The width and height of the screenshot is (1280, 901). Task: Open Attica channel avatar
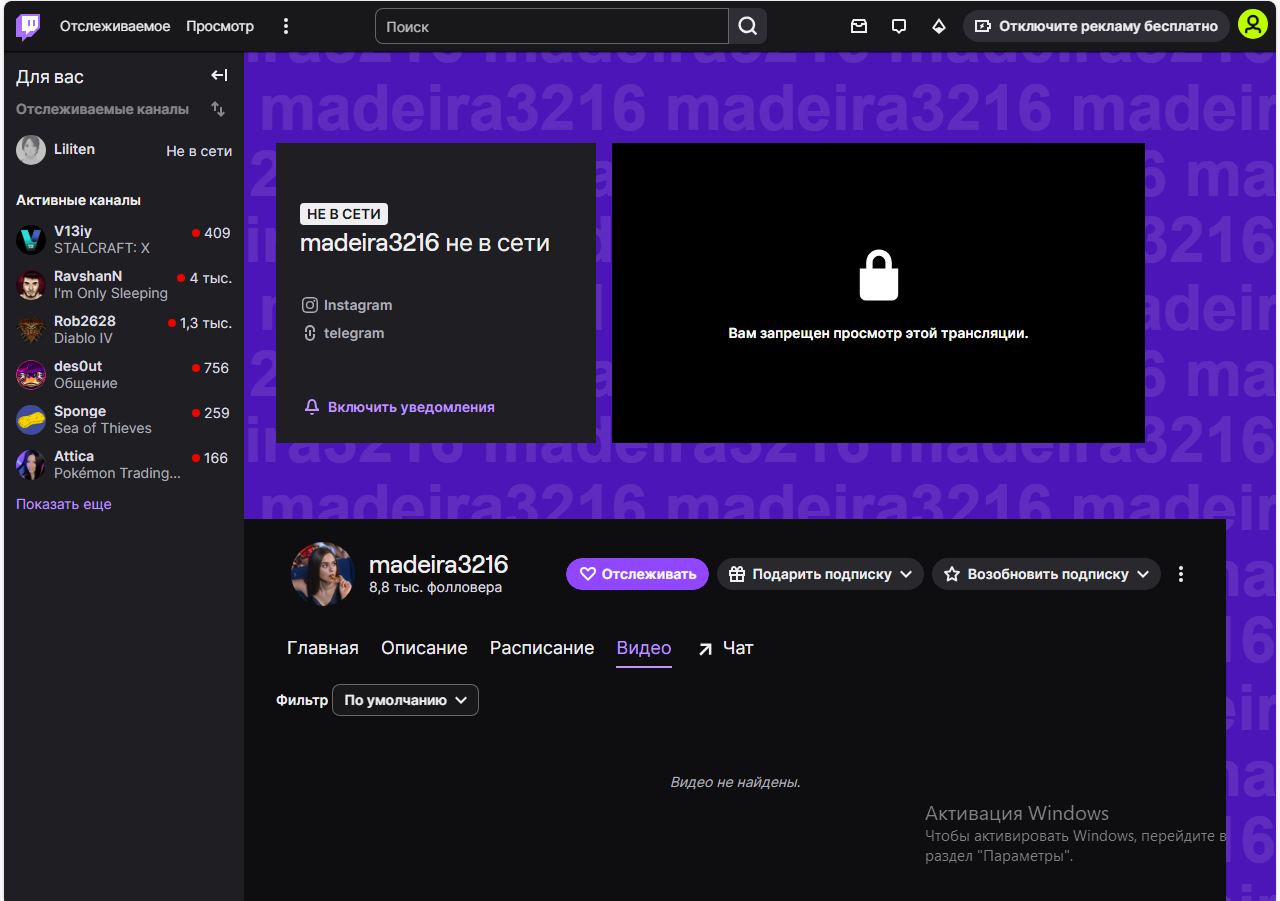click(31, 465)
